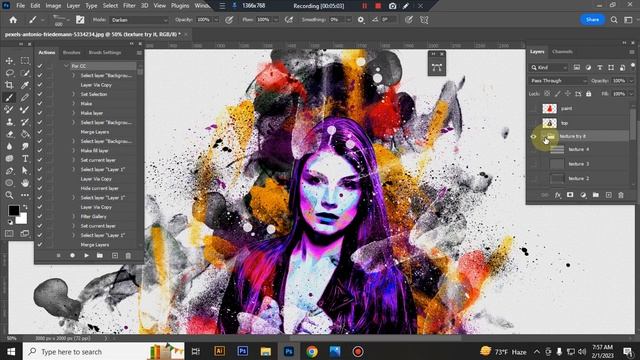Add layer style fx in Layers panel

(x=558, y=195)
